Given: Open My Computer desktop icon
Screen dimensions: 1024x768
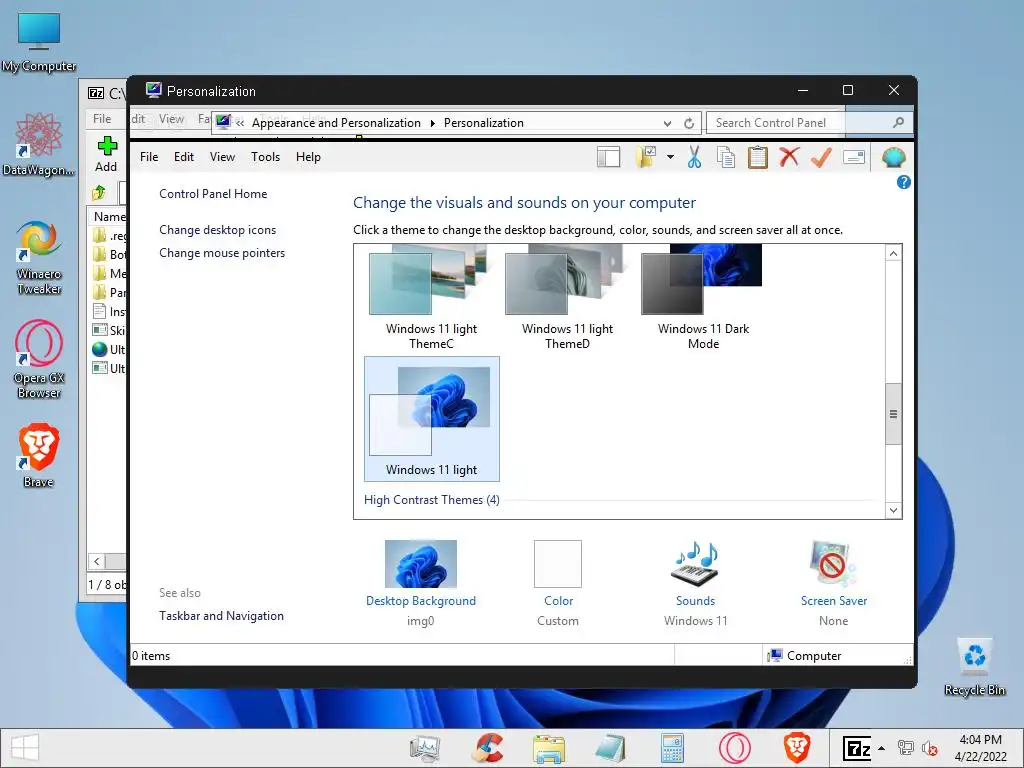Looking at the screenshot, I should [x=39, y=42].
